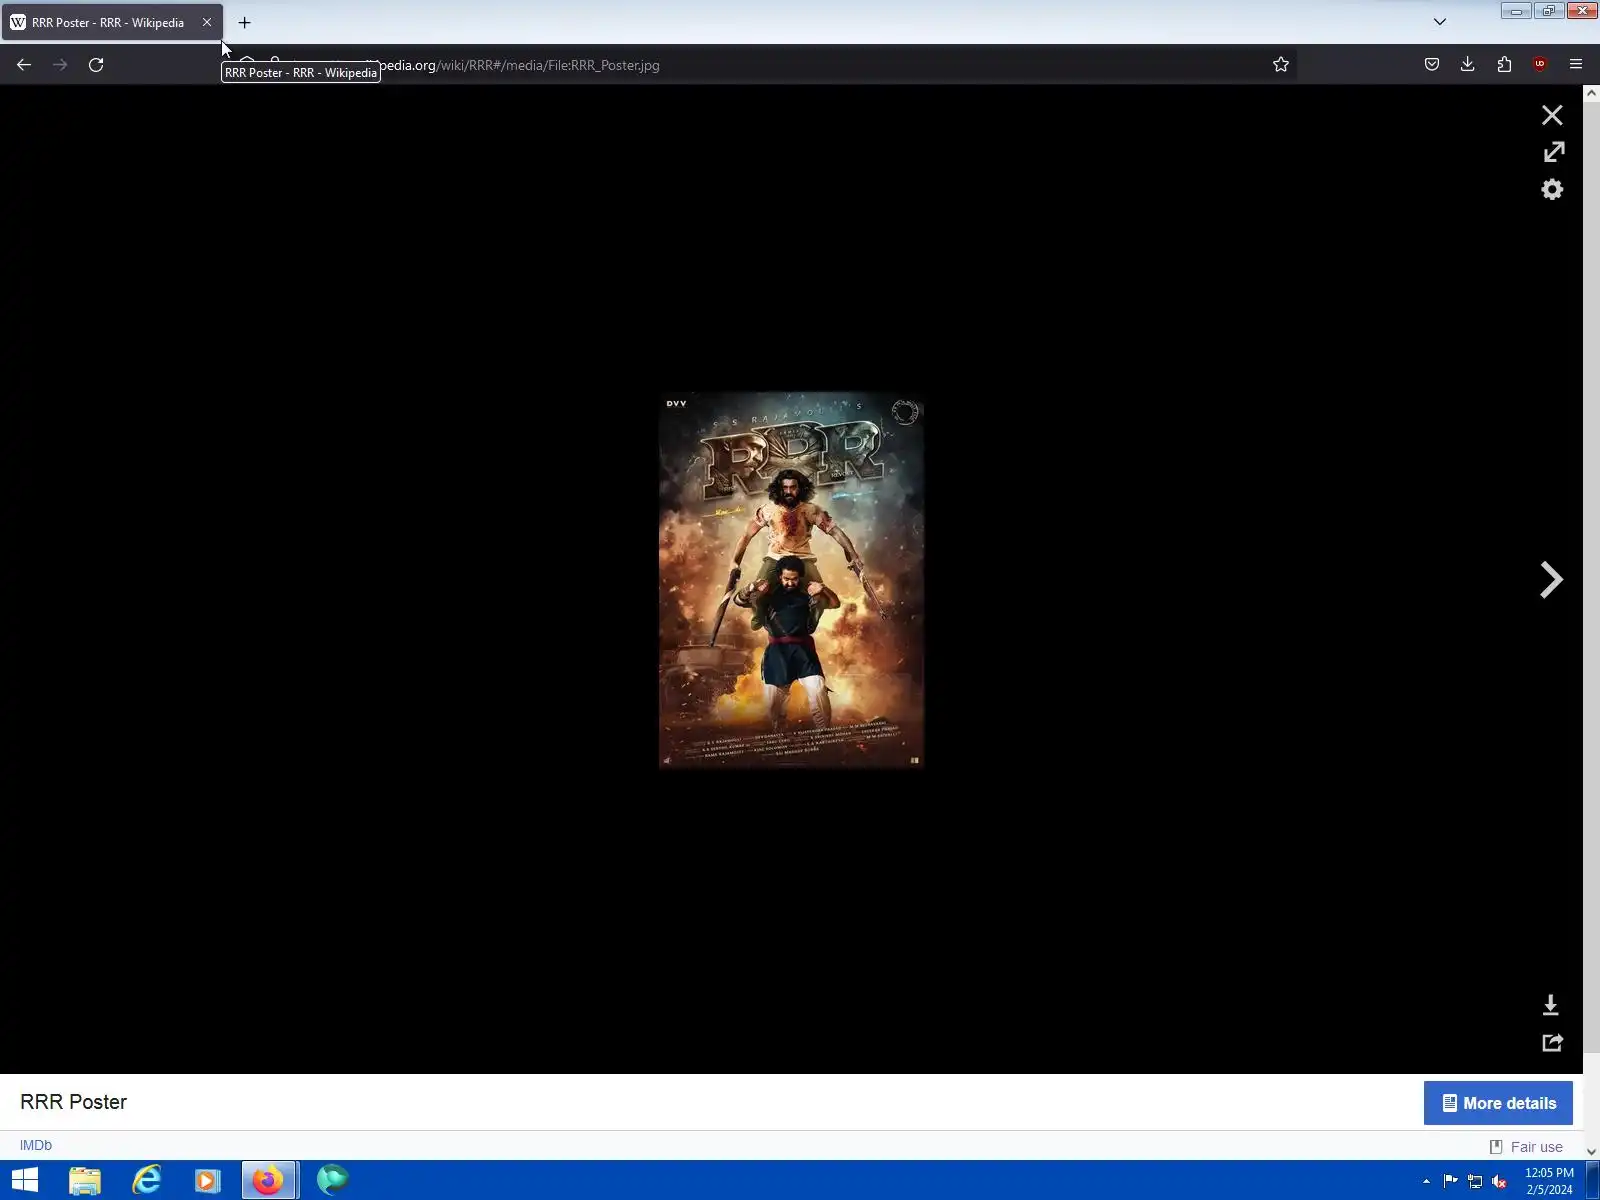Select the RRR Poster - RRR - Wikipedia tab
1600x1200 pixels.
(x=112, y=22)
